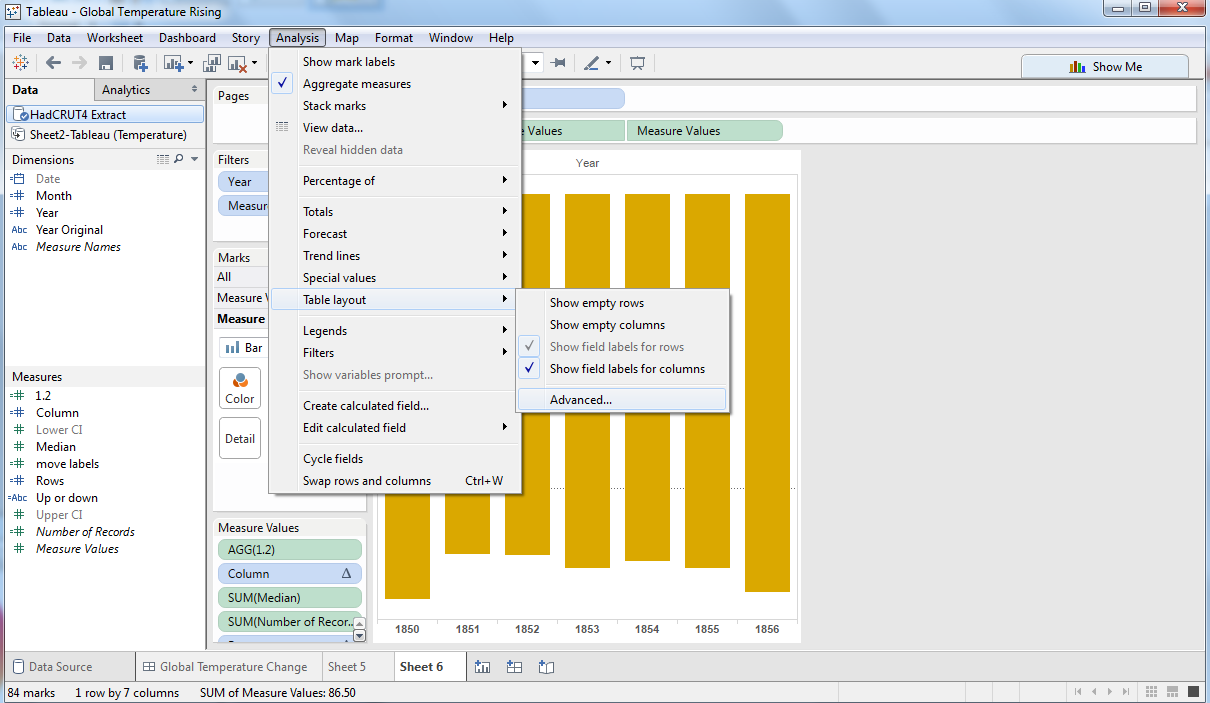
Task: Toggle Aggregate measures in Analysis menu
Action: 357,84
